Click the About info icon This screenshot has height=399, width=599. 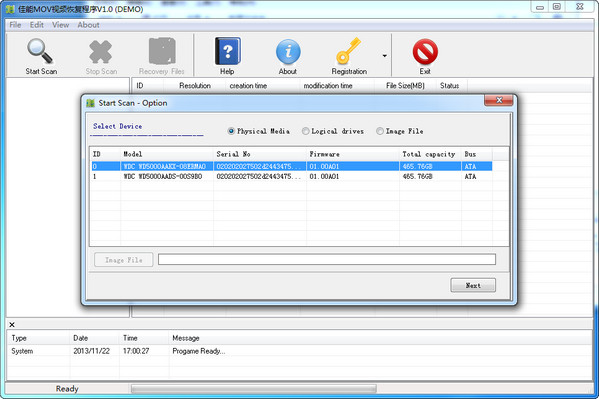(288, 51)
